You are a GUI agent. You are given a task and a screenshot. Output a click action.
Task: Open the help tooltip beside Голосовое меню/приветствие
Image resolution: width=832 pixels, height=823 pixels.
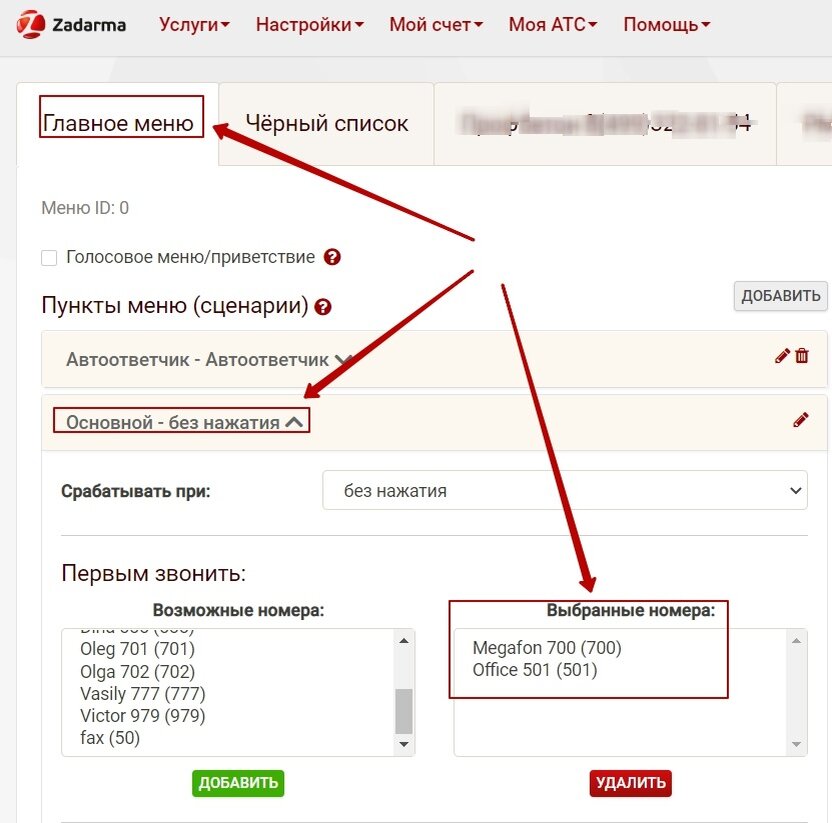point(332,257)
